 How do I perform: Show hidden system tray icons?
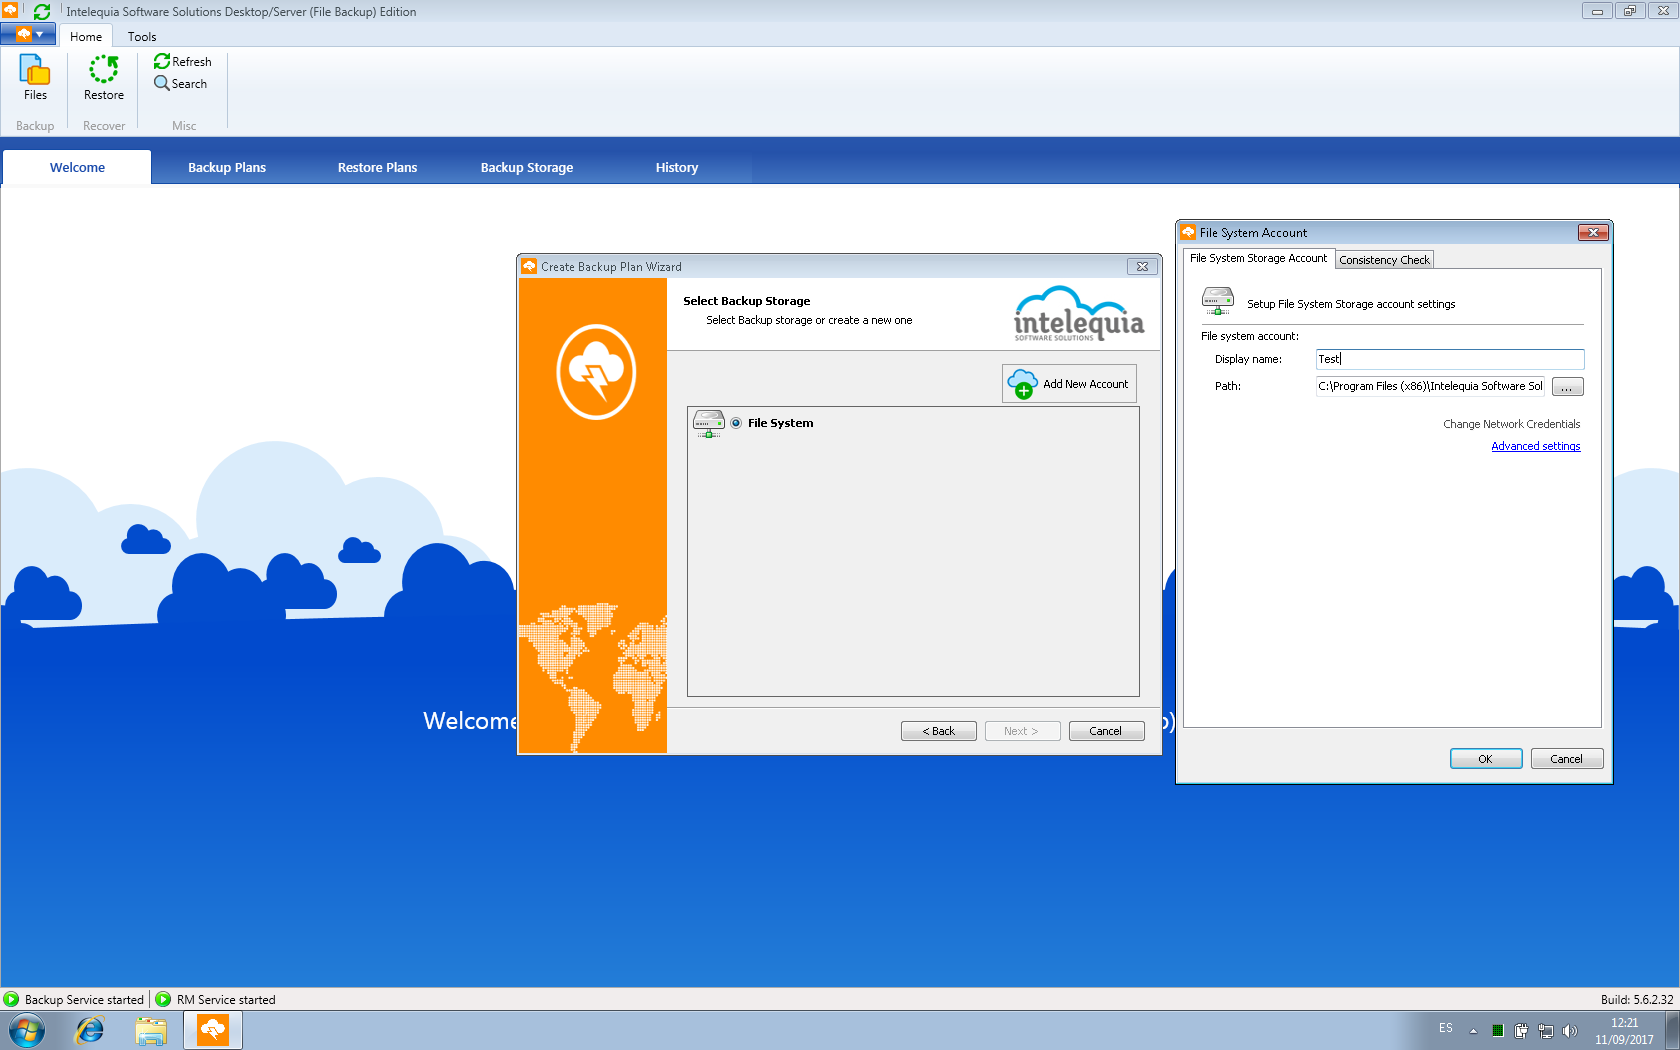pyautogui.click(x=1473, y=1030)
